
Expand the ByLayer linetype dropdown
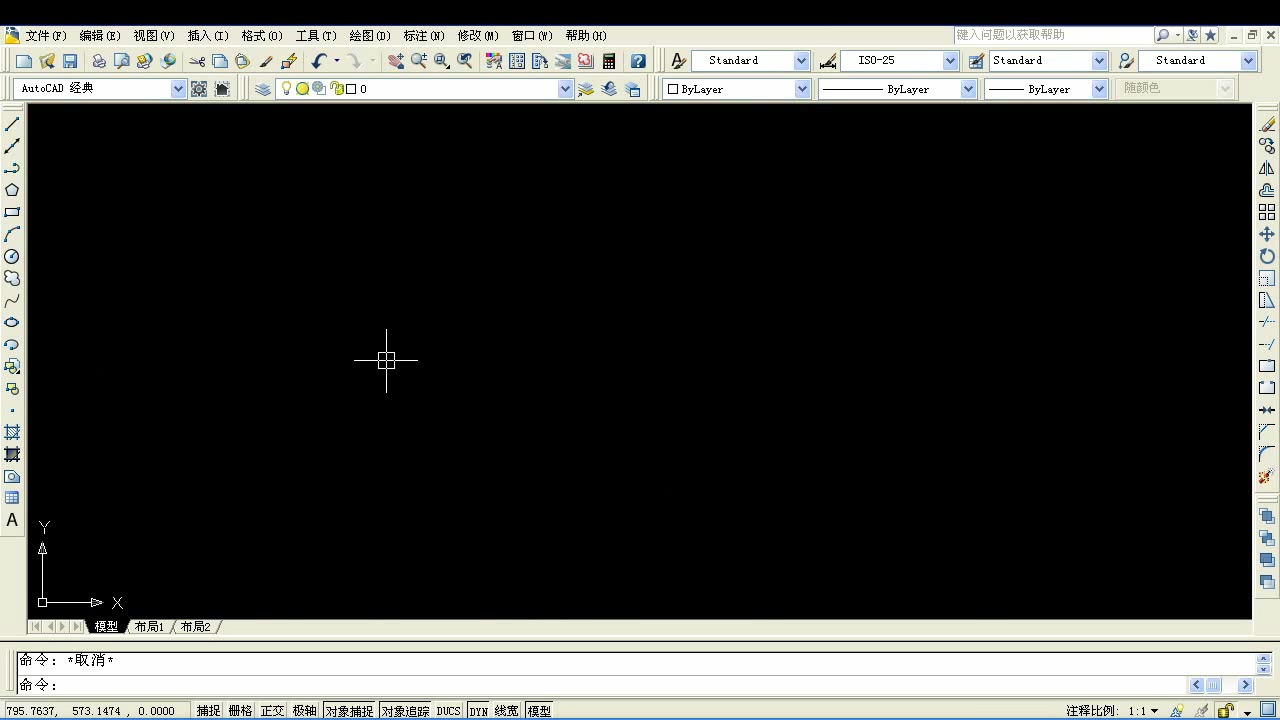pyautogui.click(x=968, y=89)
